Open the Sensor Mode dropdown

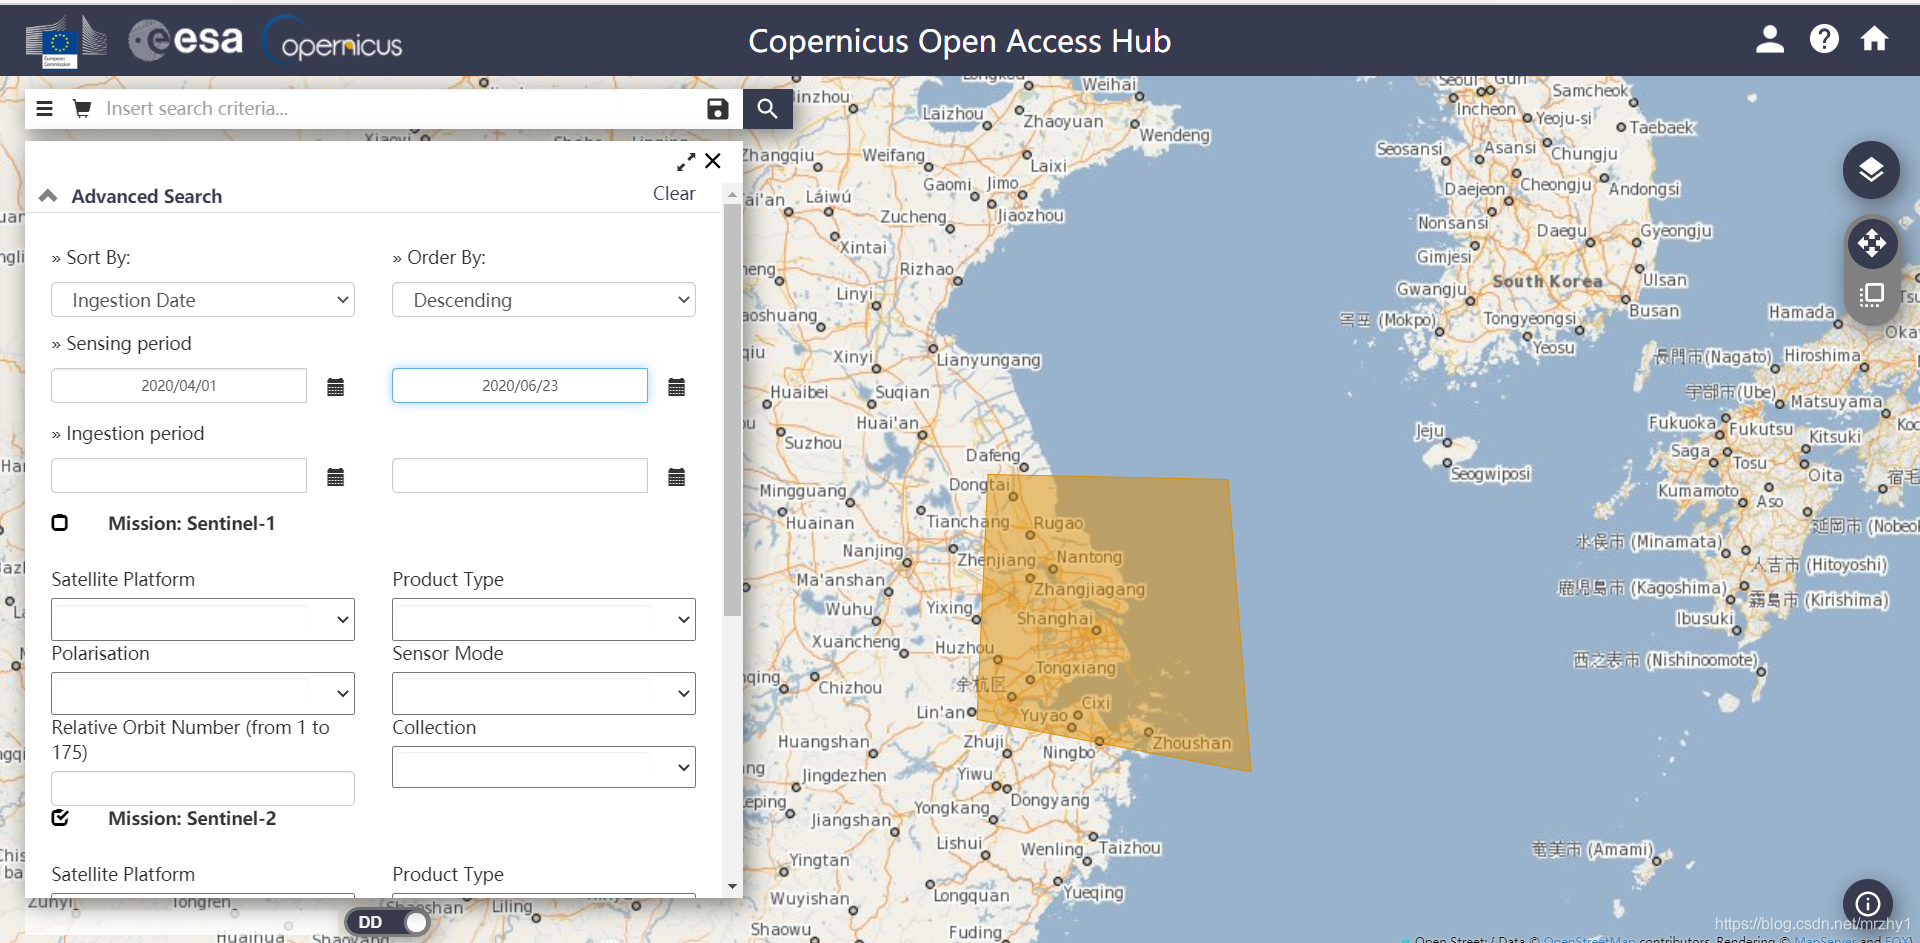click(x=544, y=694)
